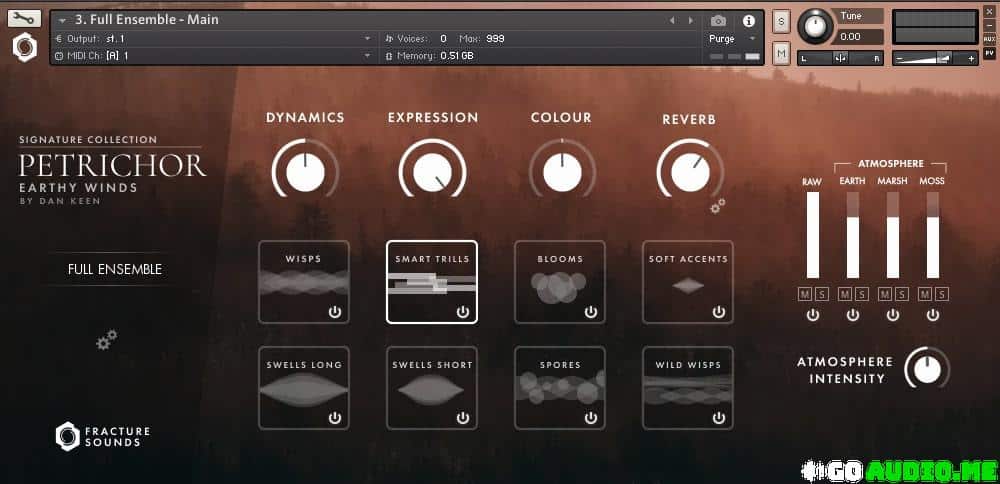The image size is (1000, 484).
Task: Open reverb settings gear icon
Action: click(x=717, y=206)
